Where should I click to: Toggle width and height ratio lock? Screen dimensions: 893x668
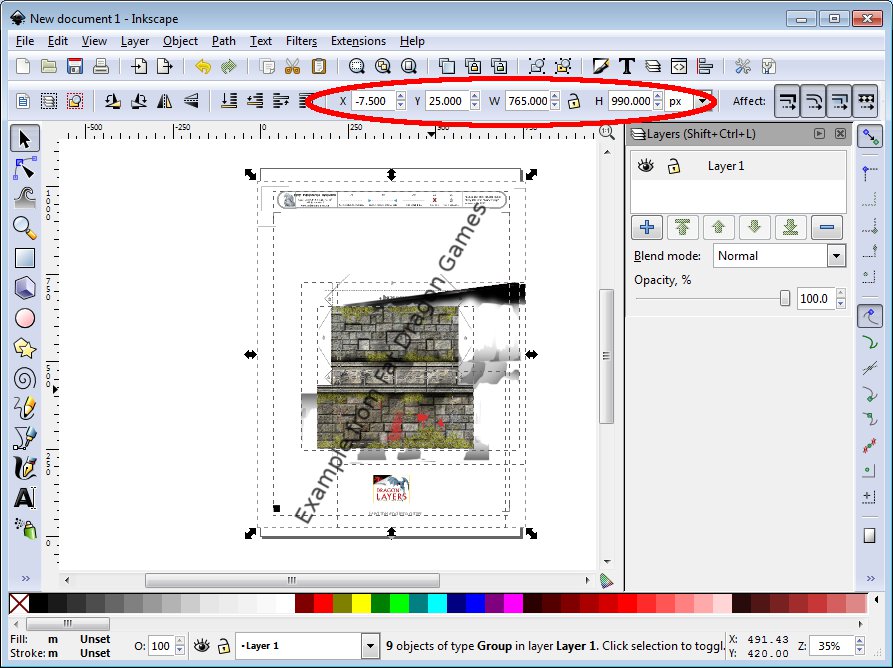[x=574, y=101]
